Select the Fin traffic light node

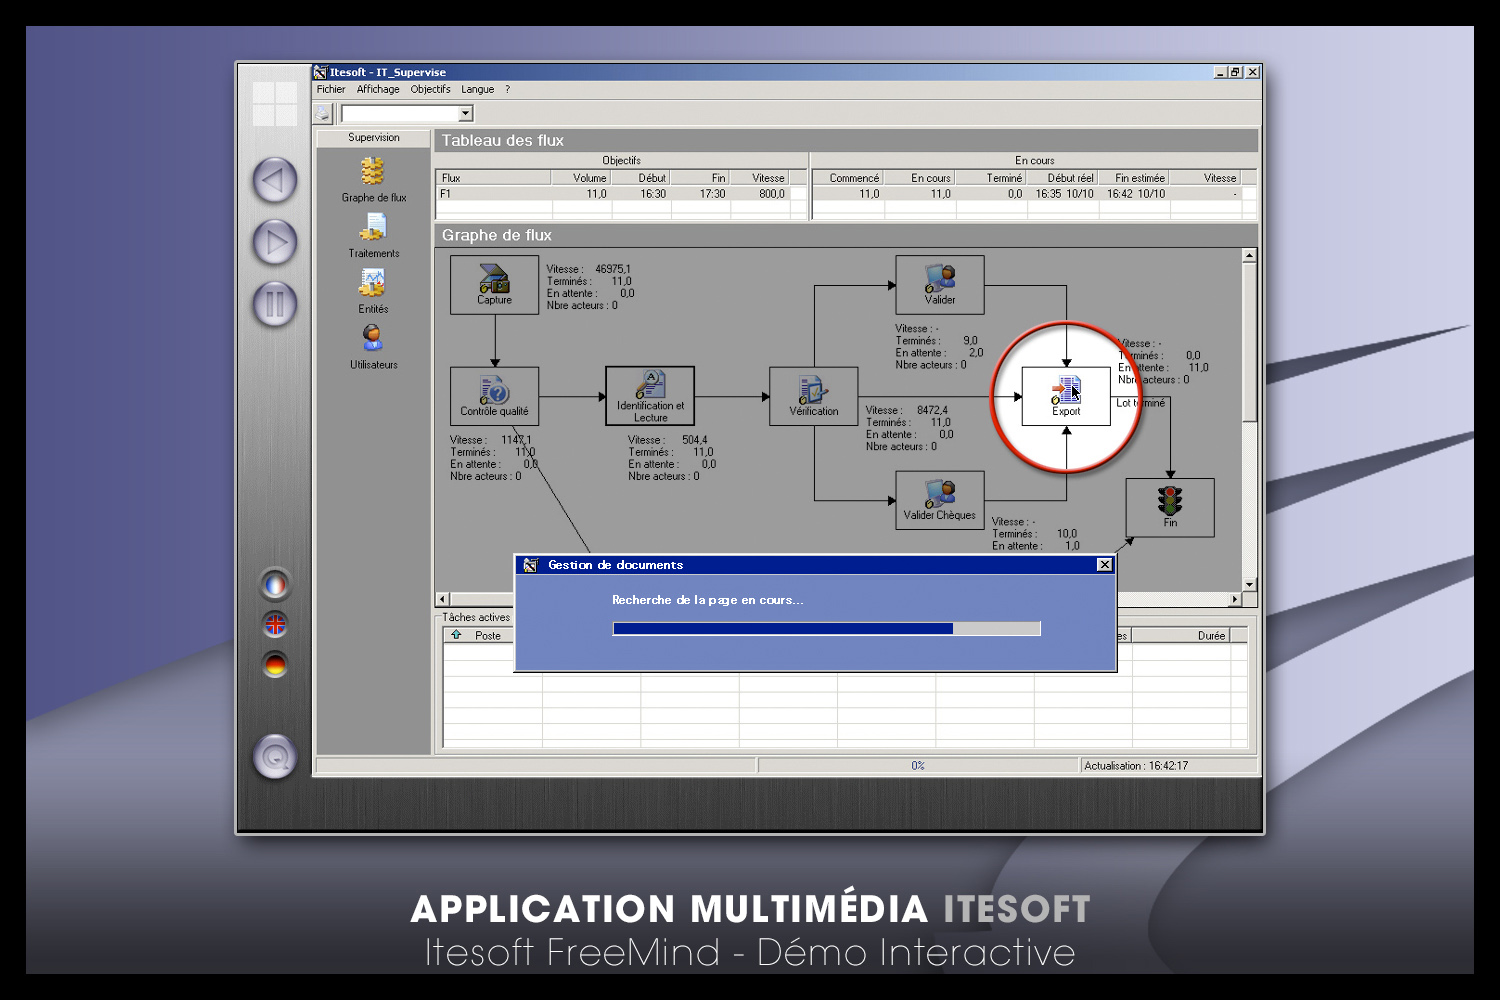[1170, 507]
